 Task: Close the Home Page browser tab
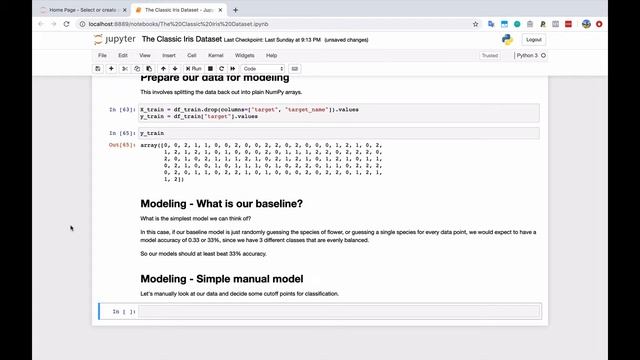coord(125,10)
